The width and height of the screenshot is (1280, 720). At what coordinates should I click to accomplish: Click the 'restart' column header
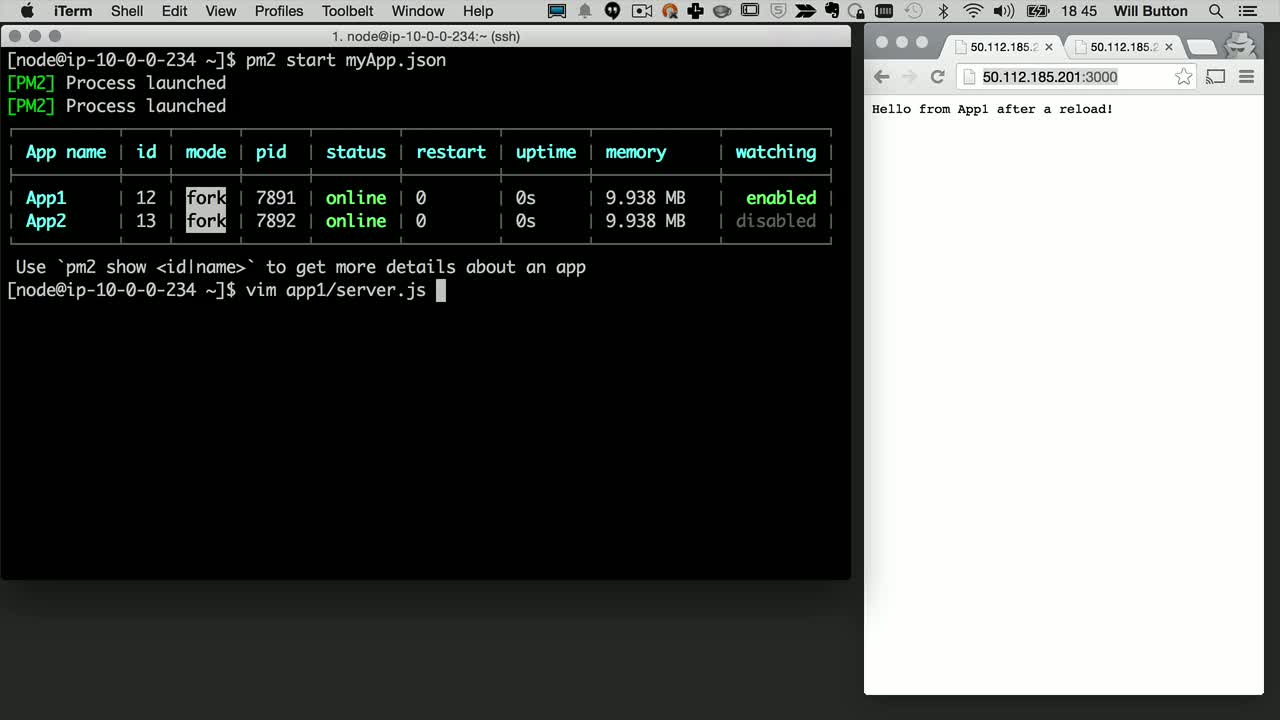(x=451, y=152)
